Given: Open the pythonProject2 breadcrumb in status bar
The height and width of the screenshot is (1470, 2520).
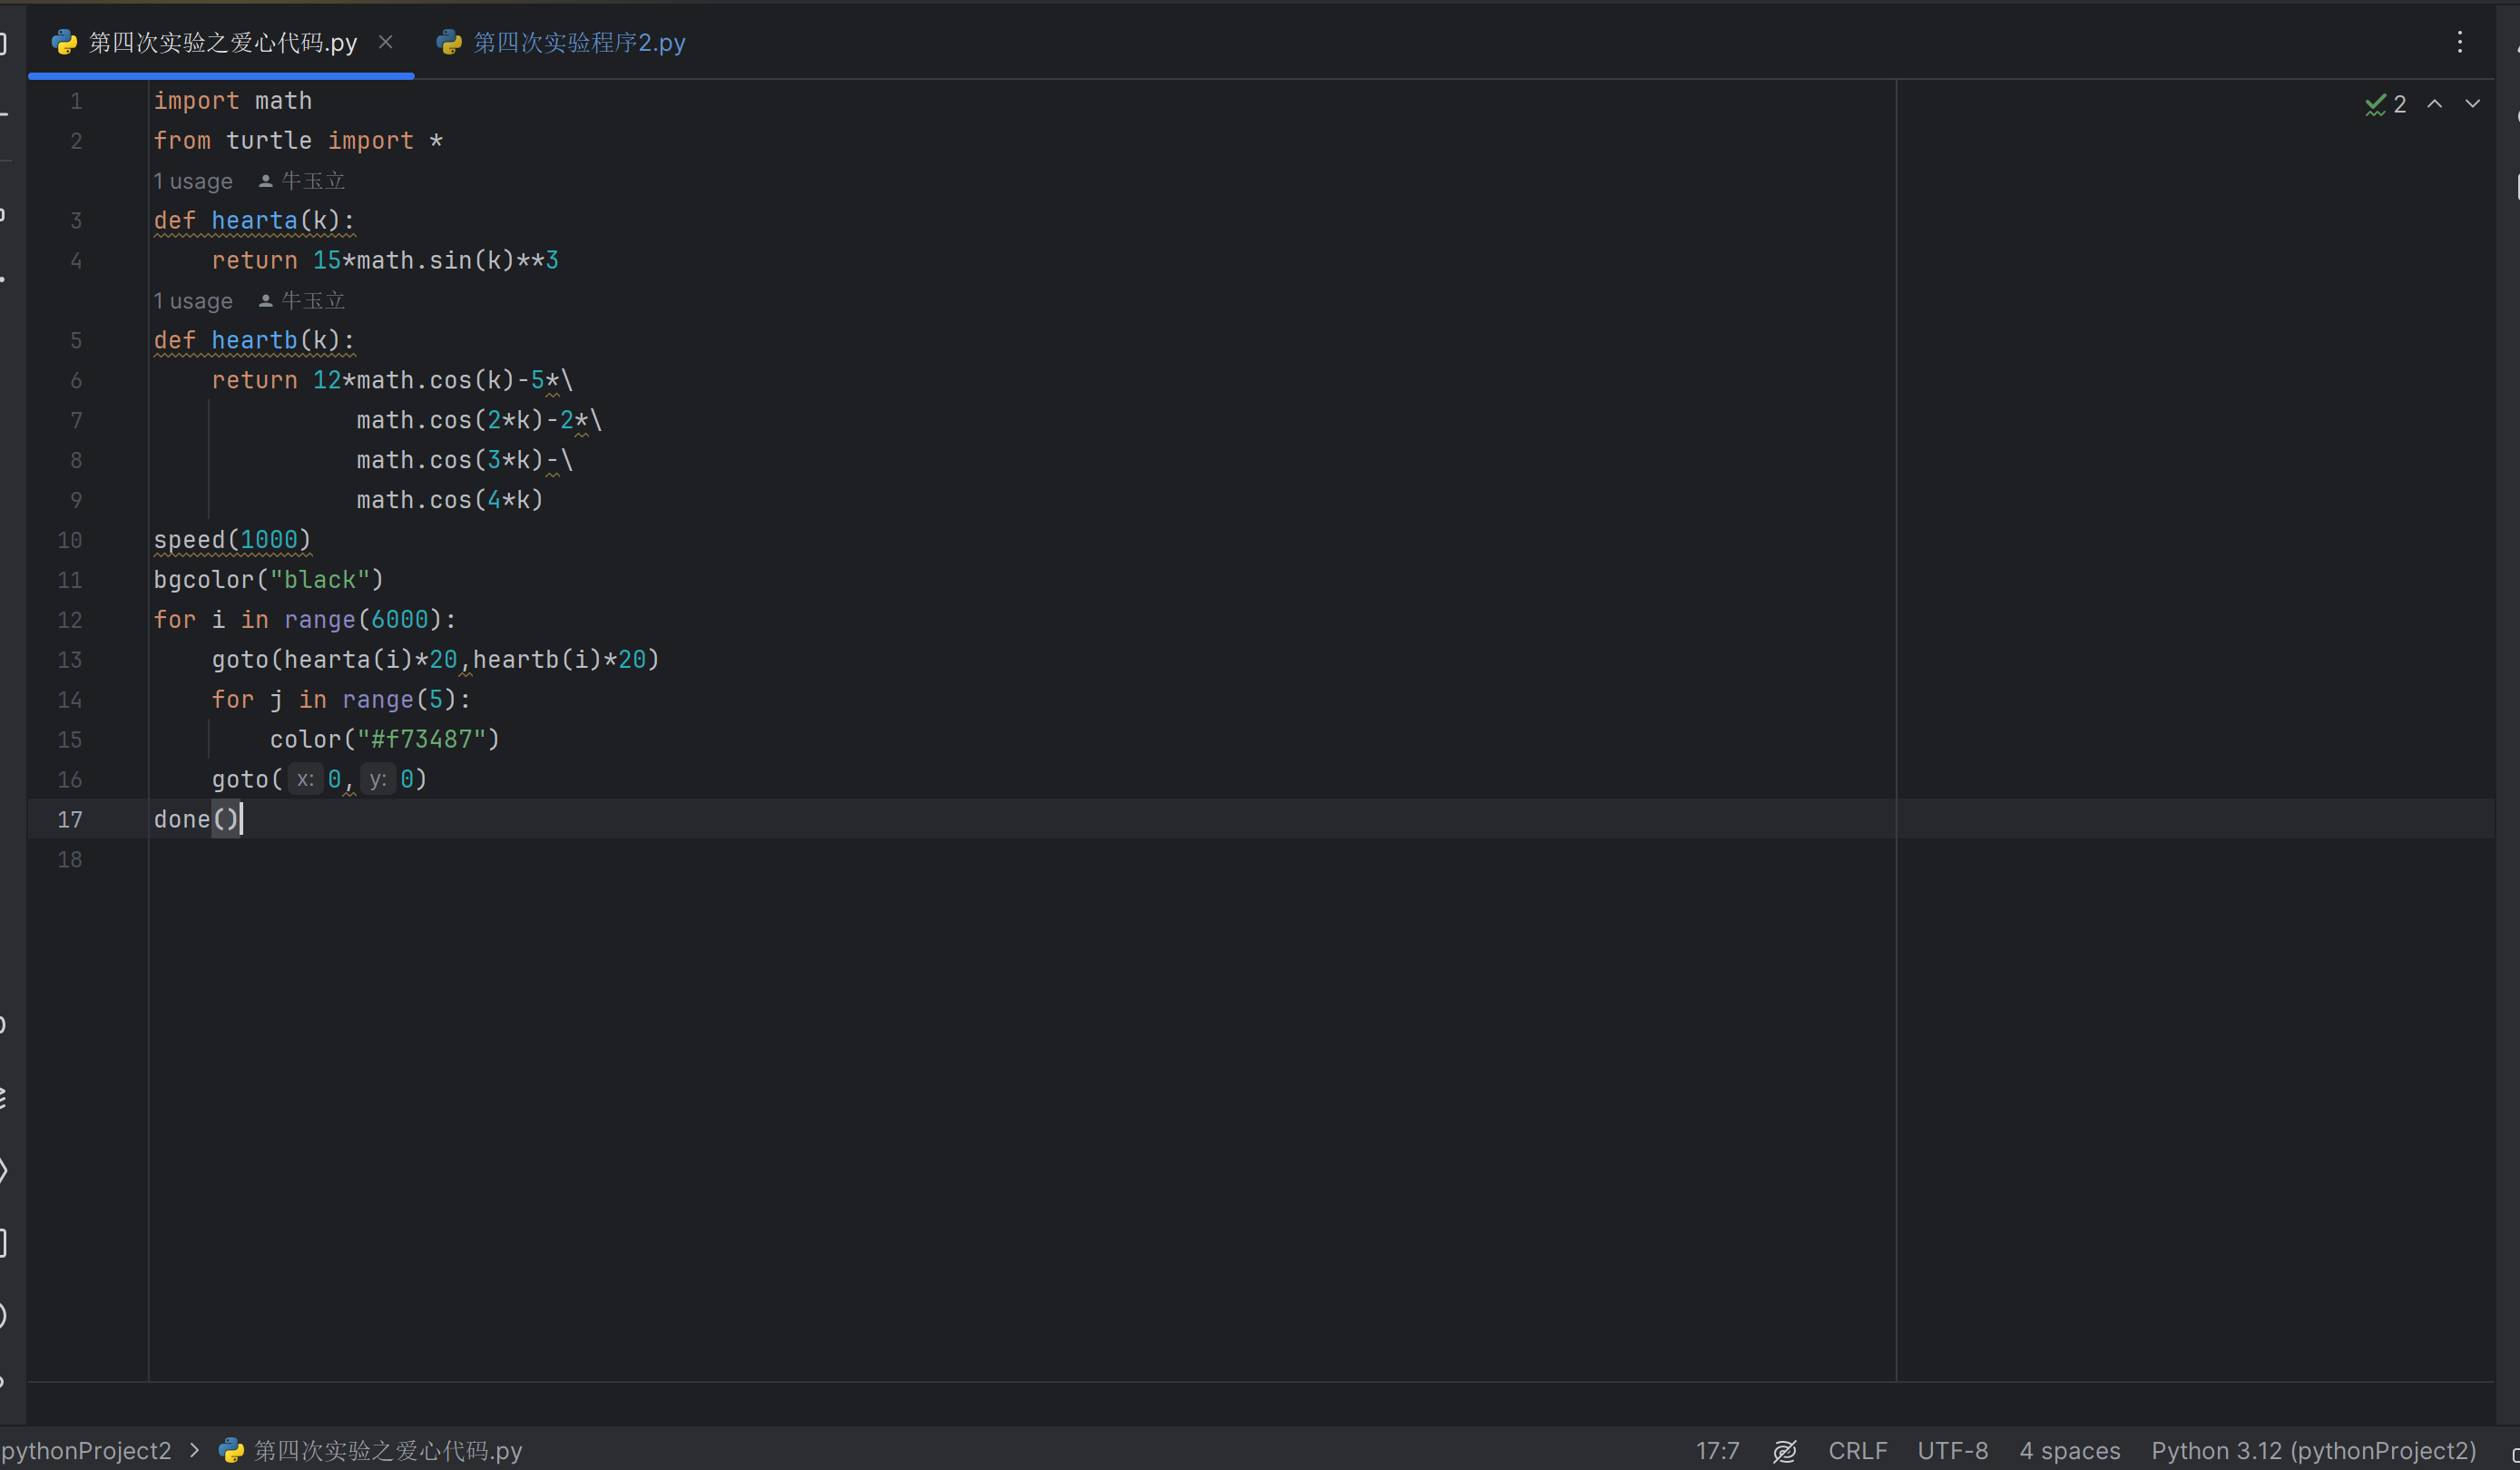Looking at the screenshot, I should (86, 1450).
